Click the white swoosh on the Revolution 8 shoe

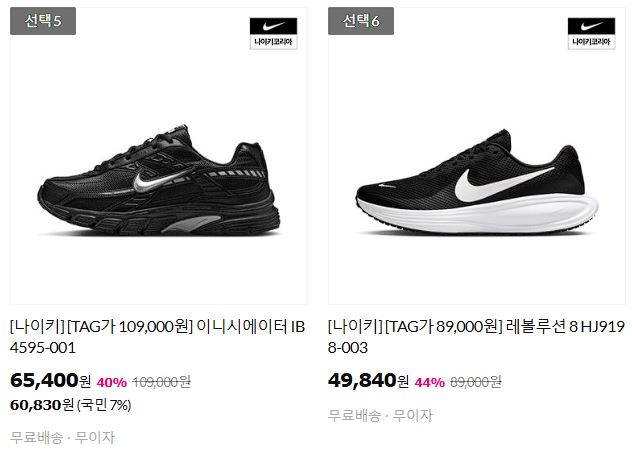pyautogui.click(x=500, y=184)
